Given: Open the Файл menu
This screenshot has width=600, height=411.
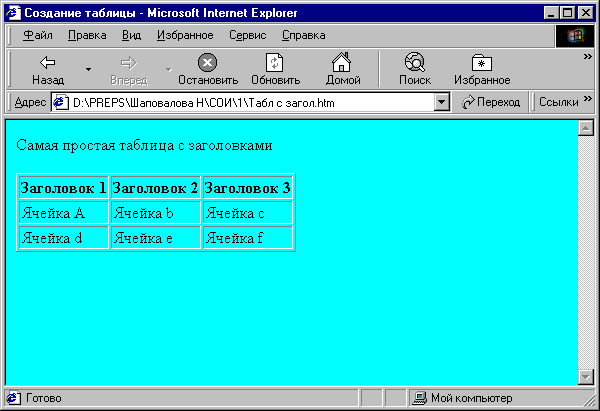Looking at the screenshot, I should pos(38,35).
